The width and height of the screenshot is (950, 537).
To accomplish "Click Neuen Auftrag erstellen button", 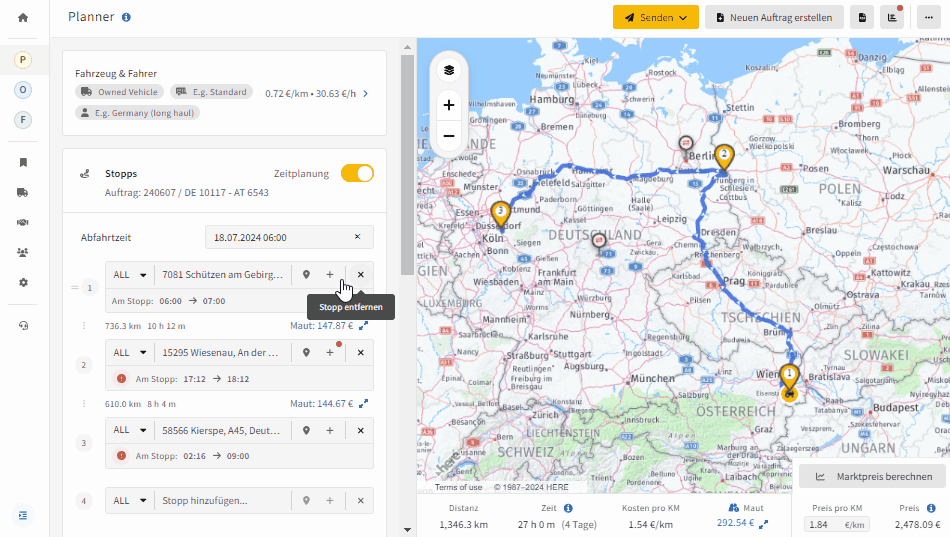I will tap(774, 18).
